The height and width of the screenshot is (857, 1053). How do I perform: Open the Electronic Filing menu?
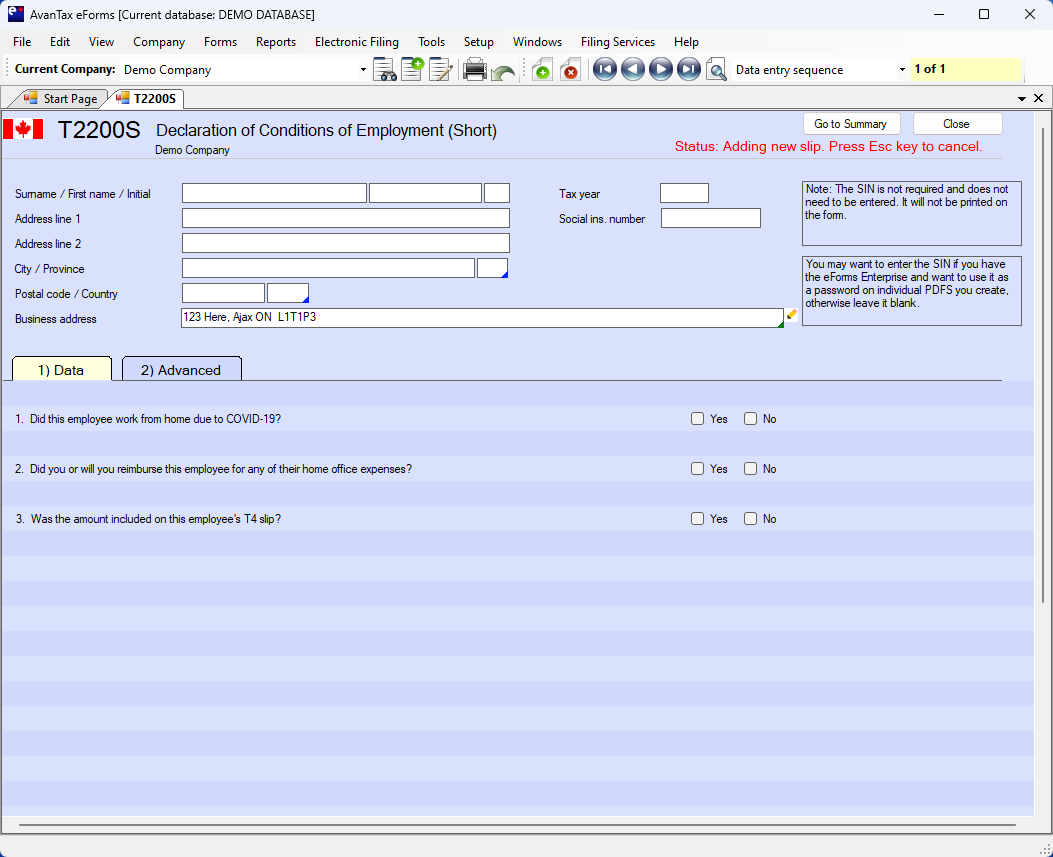point(357,42)
